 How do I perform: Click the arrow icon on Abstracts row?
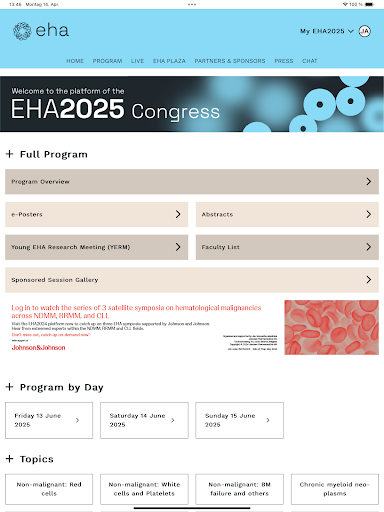(368, 214)
